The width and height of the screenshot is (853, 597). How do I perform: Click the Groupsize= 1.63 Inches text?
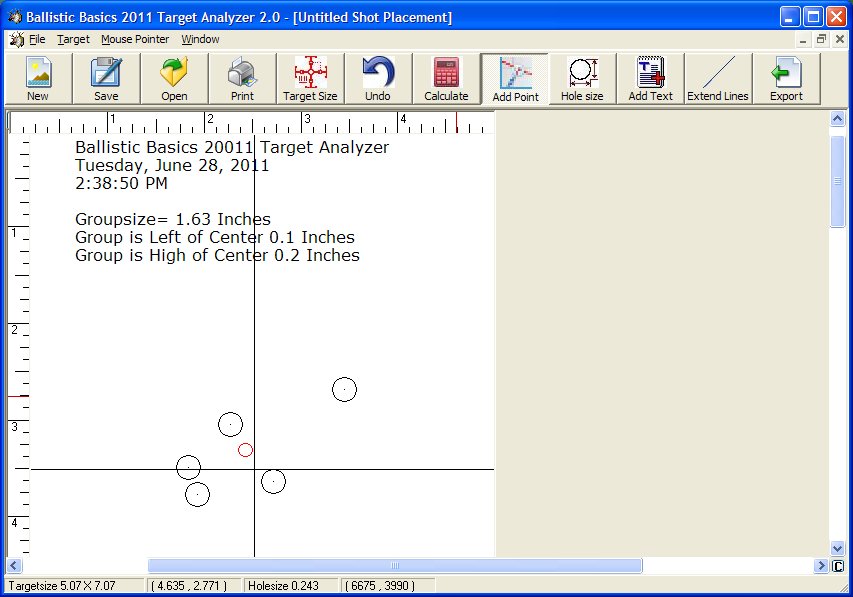click(x=172, y=219)
